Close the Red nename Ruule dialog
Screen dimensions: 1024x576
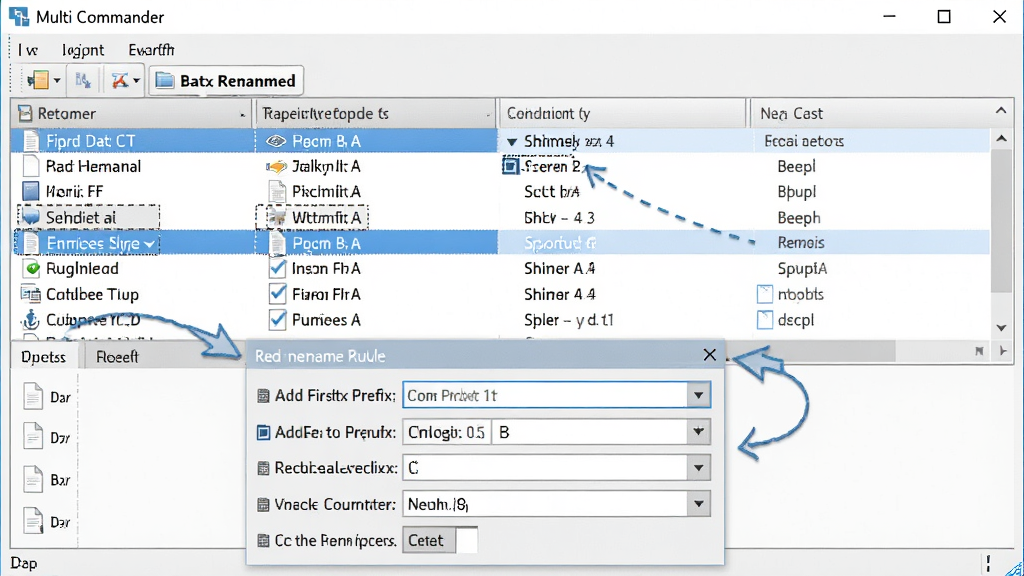click(x=709, y=355)
